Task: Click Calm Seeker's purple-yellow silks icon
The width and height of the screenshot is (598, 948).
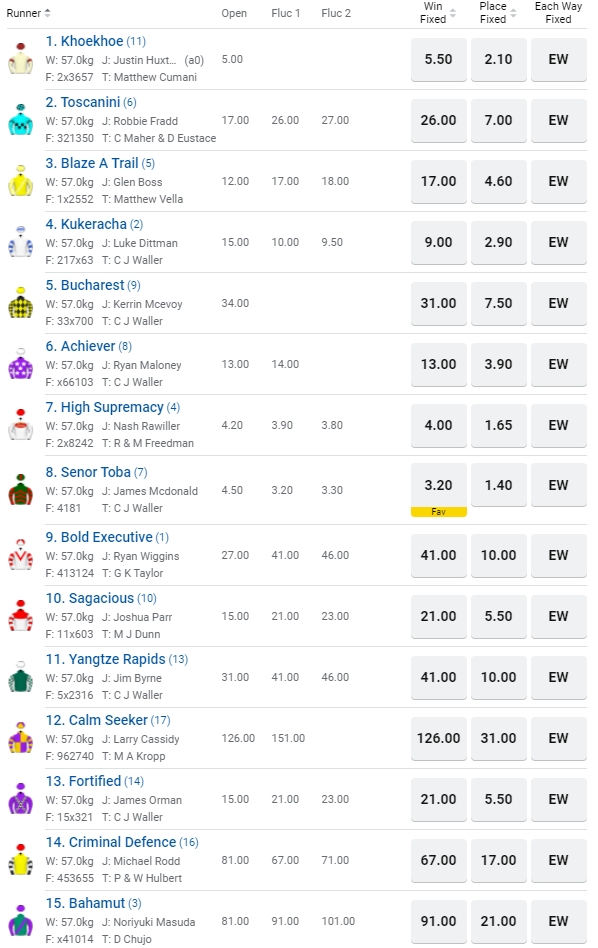Action: (21, 738)
